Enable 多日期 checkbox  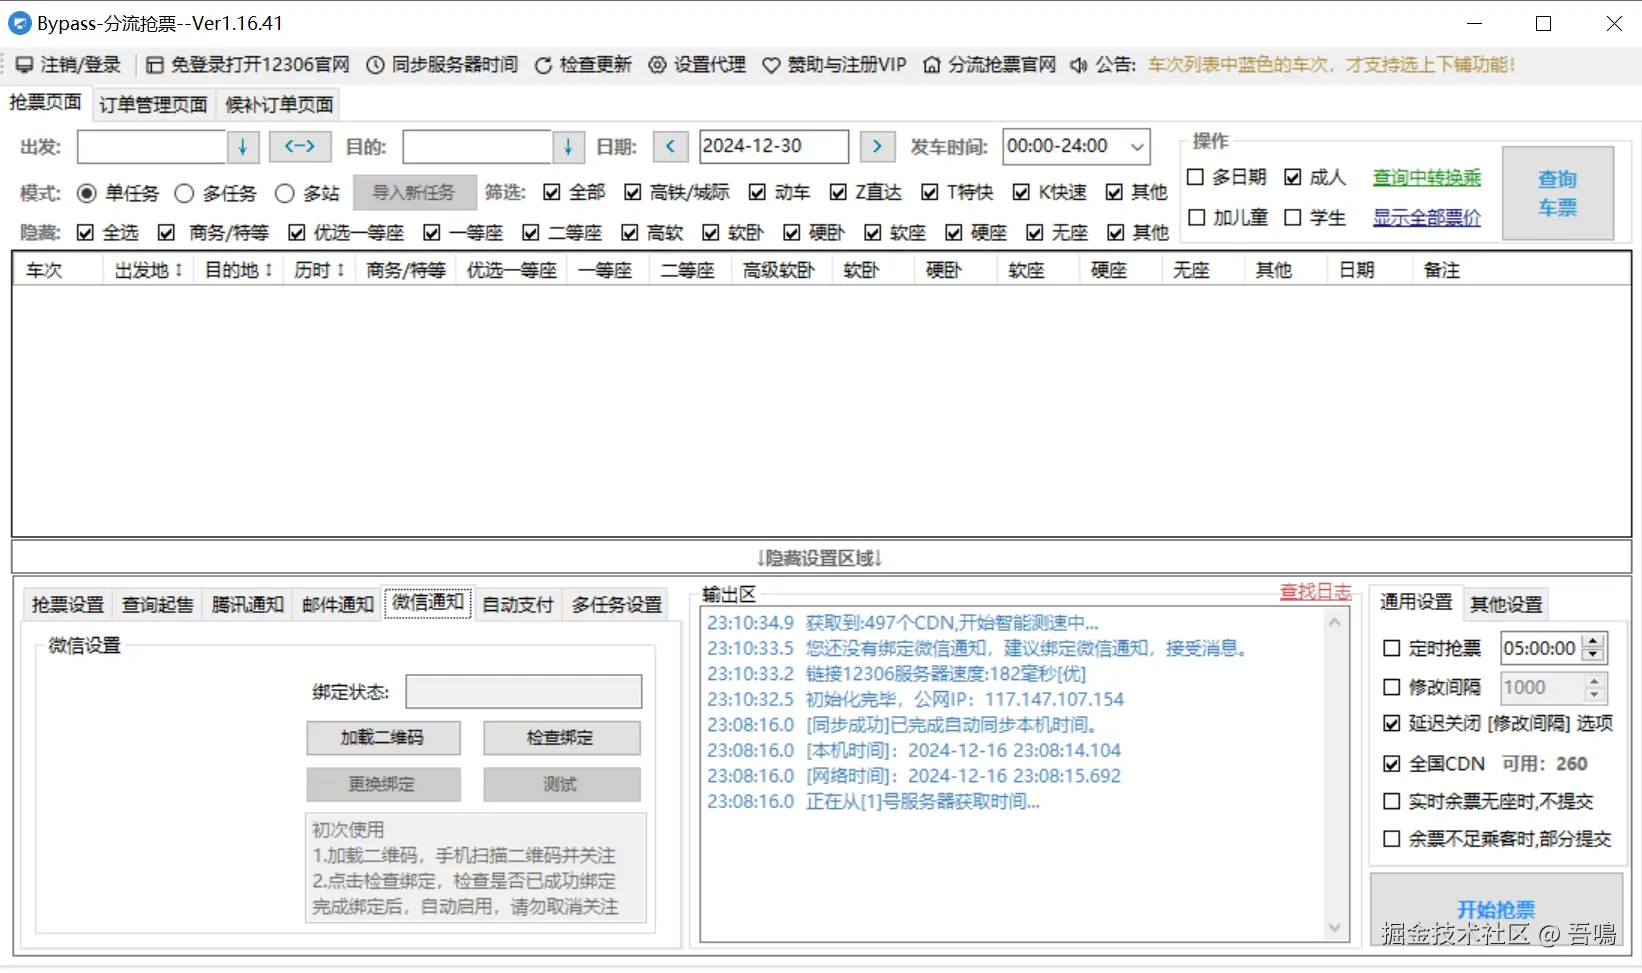(1195, 177)
